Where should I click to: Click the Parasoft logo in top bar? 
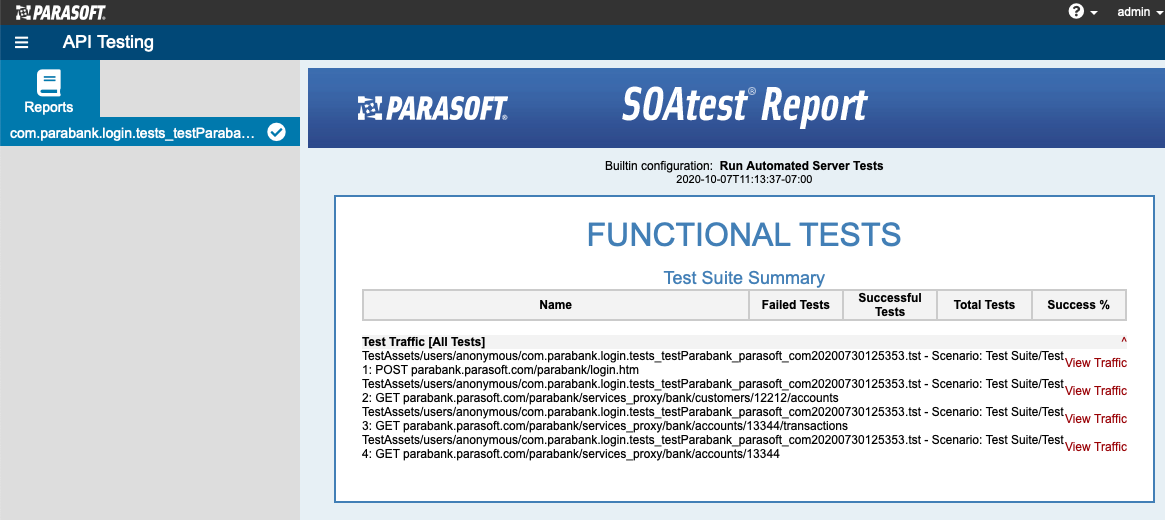pyautogui.click(x=61, y=12)
